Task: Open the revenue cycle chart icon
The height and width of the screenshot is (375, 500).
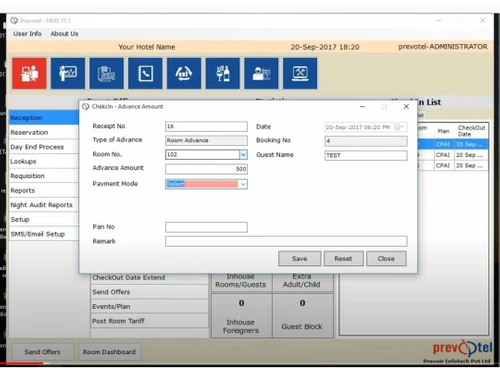Action: [184, 73]
